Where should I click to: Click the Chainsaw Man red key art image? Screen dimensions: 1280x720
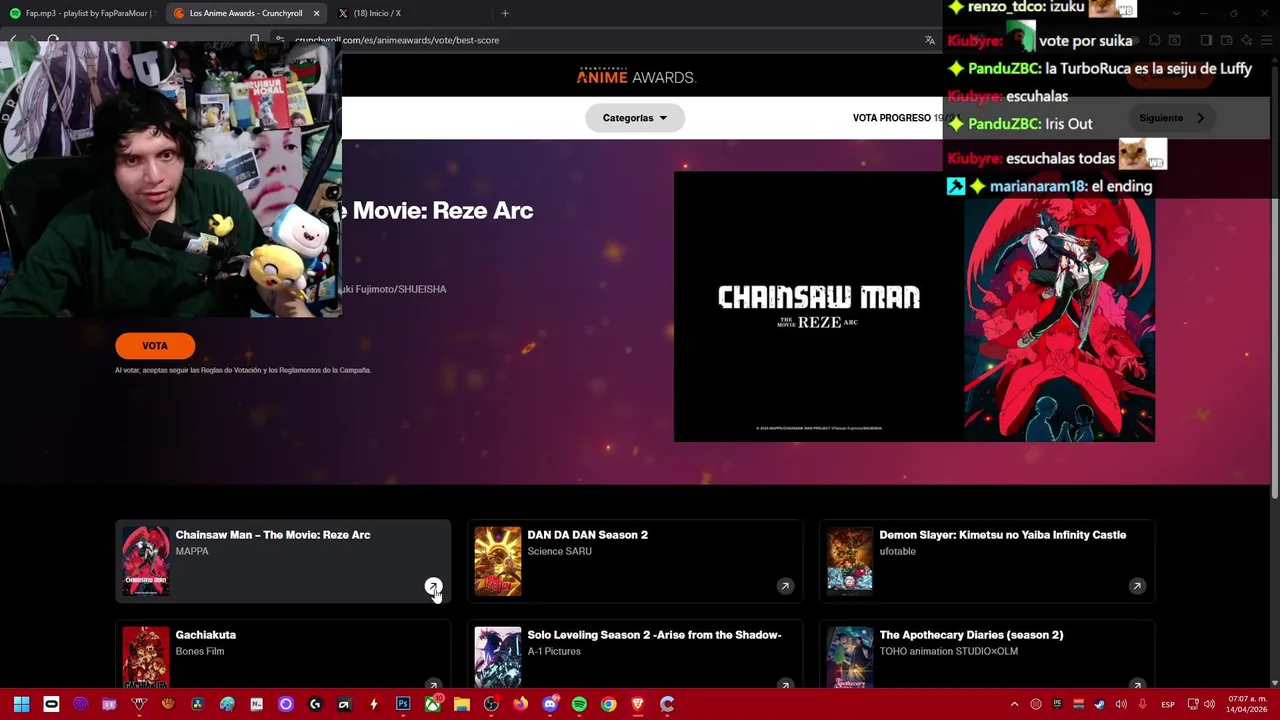pos(1059,318)
